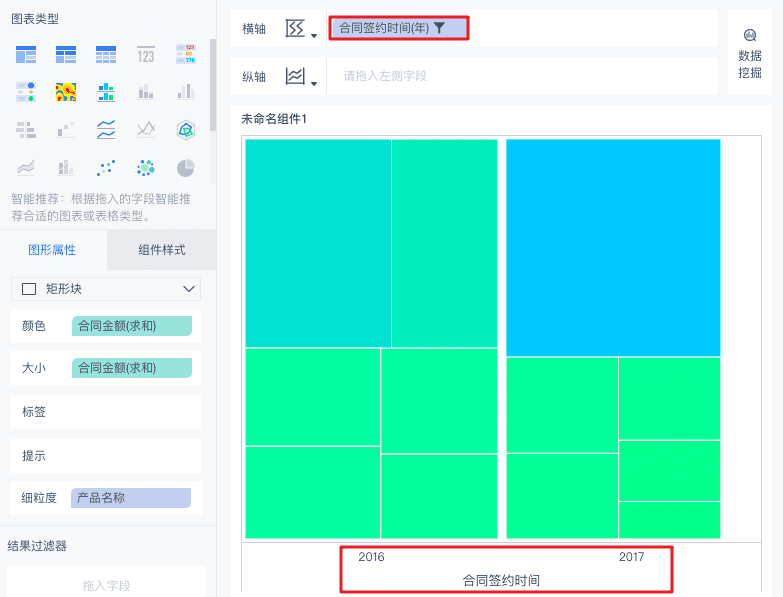This screenshot has height=597, width=783.
Task: Select the multi-series line chart type
Action: tap(146, 130)
